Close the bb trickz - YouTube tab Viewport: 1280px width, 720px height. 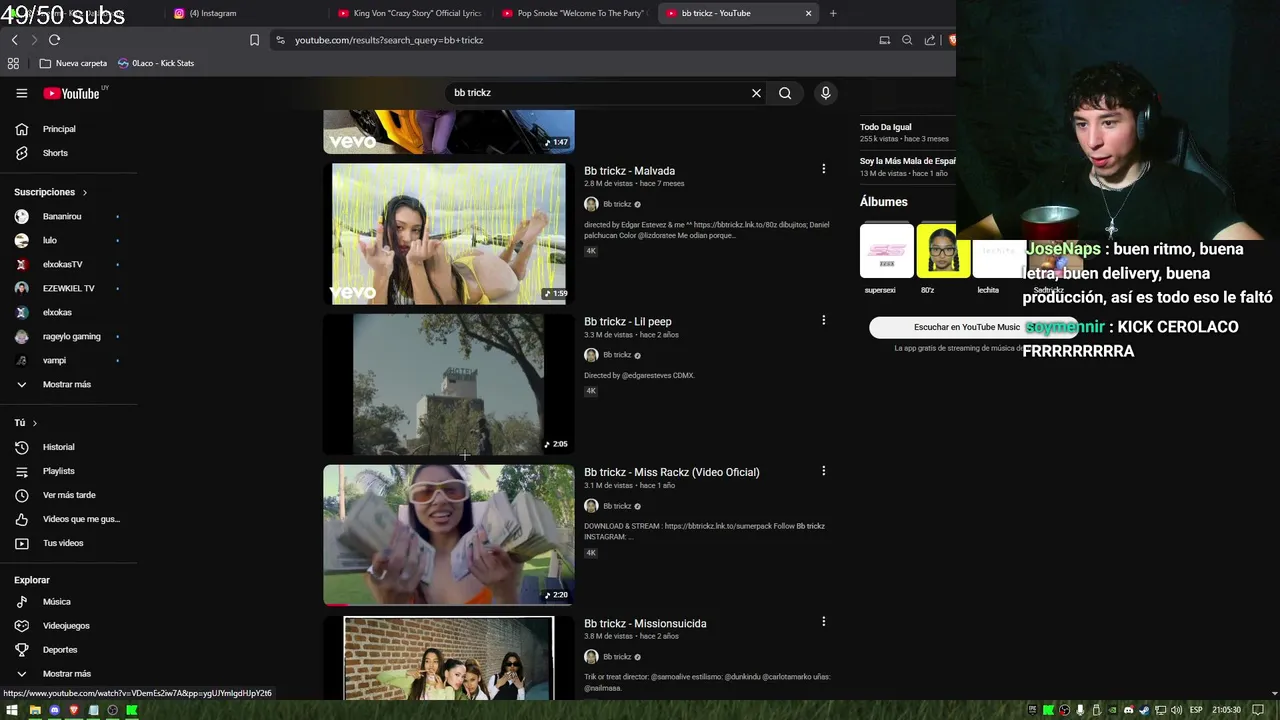(808, 13)
